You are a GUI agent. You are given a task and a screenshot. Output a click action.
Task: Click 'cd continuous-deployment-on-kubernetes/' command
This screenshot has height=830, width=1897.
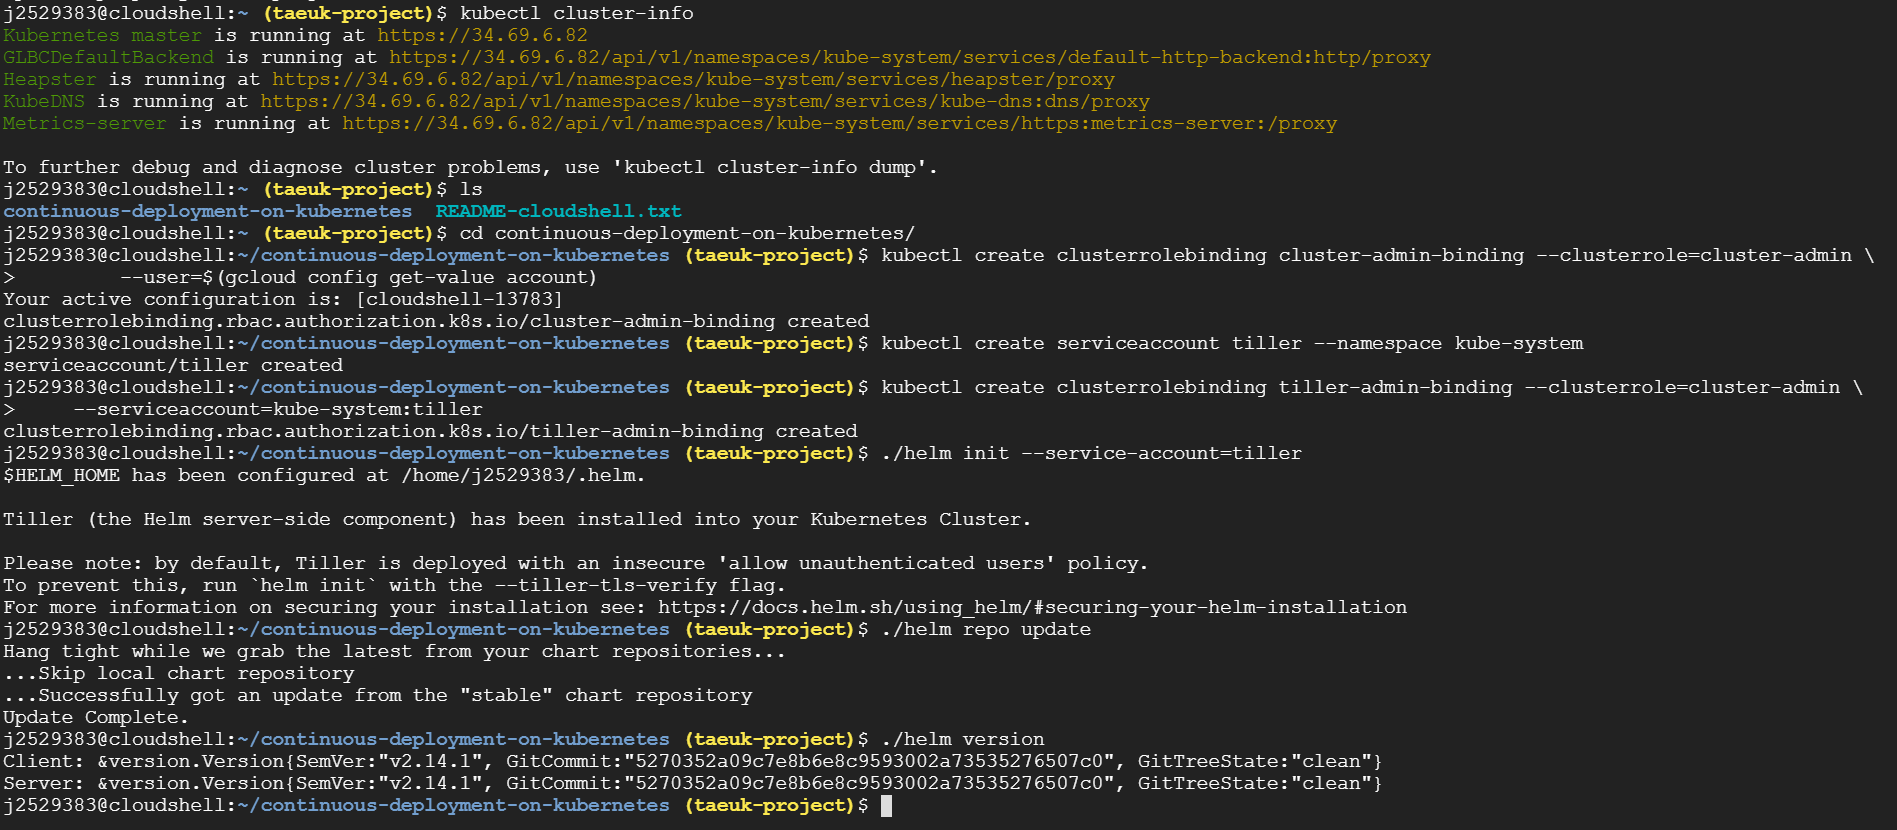(687, 233)
